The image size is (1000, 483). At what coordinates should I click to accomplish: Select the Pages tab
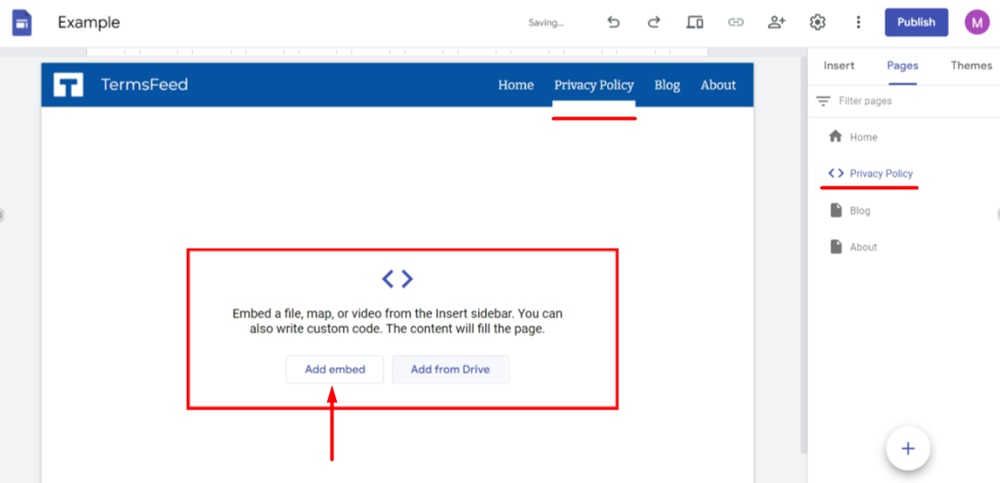click(902, 65)
